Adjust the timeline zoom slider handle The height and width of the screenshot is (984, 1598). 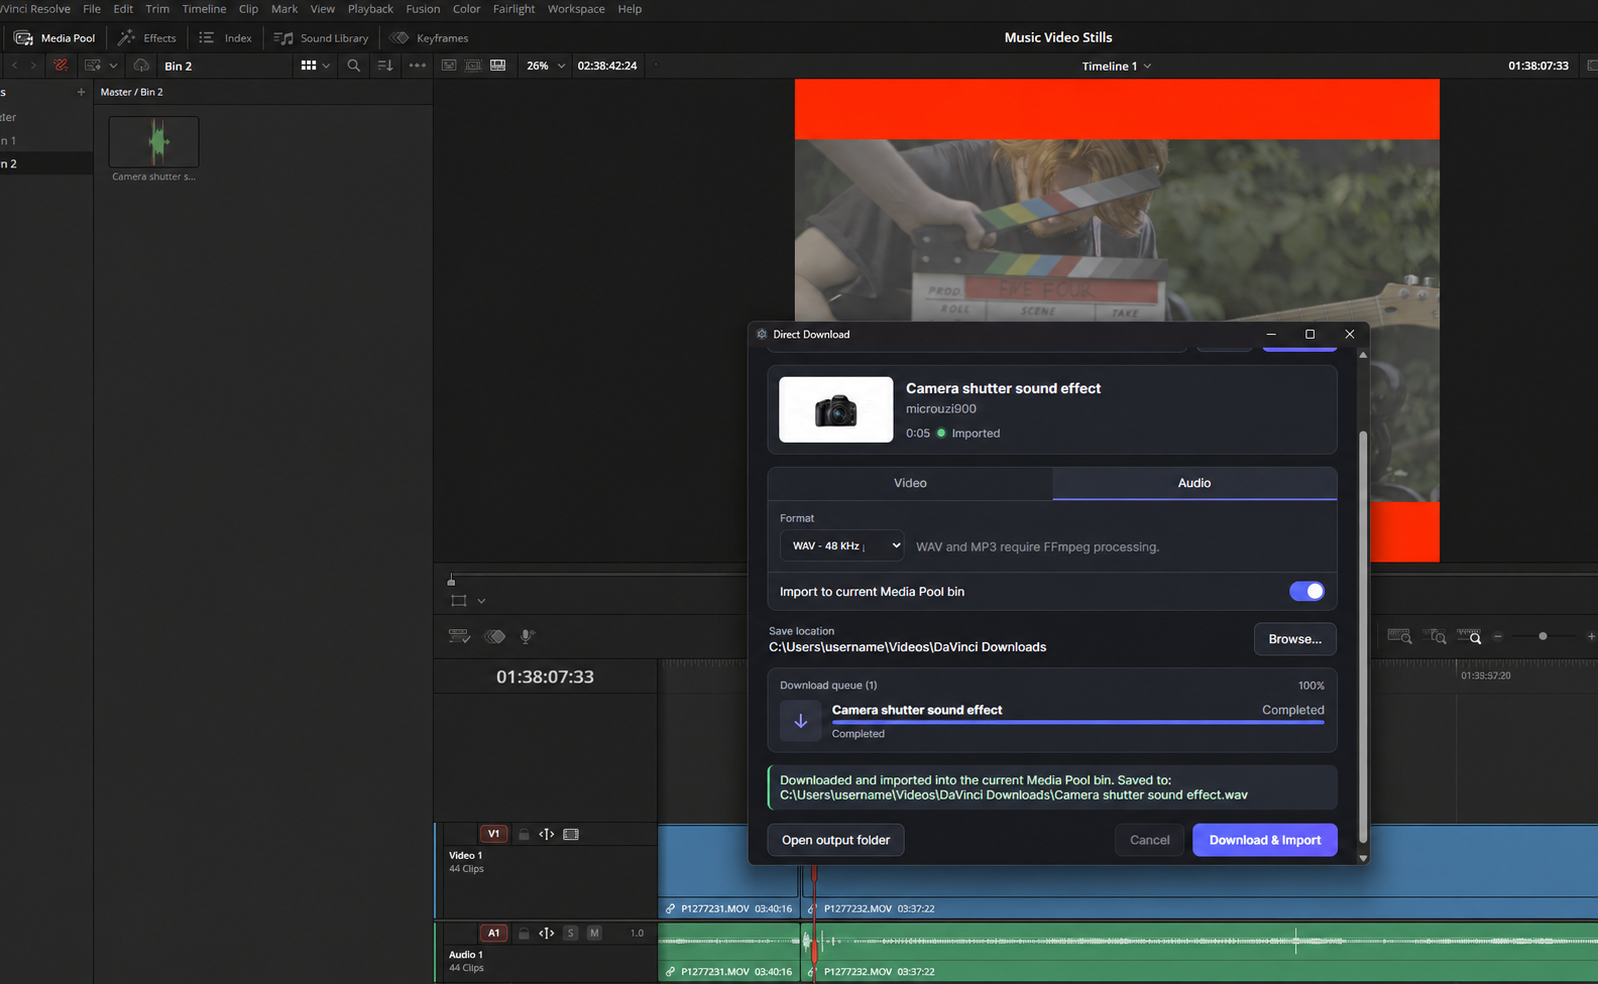click(1543, 637)
